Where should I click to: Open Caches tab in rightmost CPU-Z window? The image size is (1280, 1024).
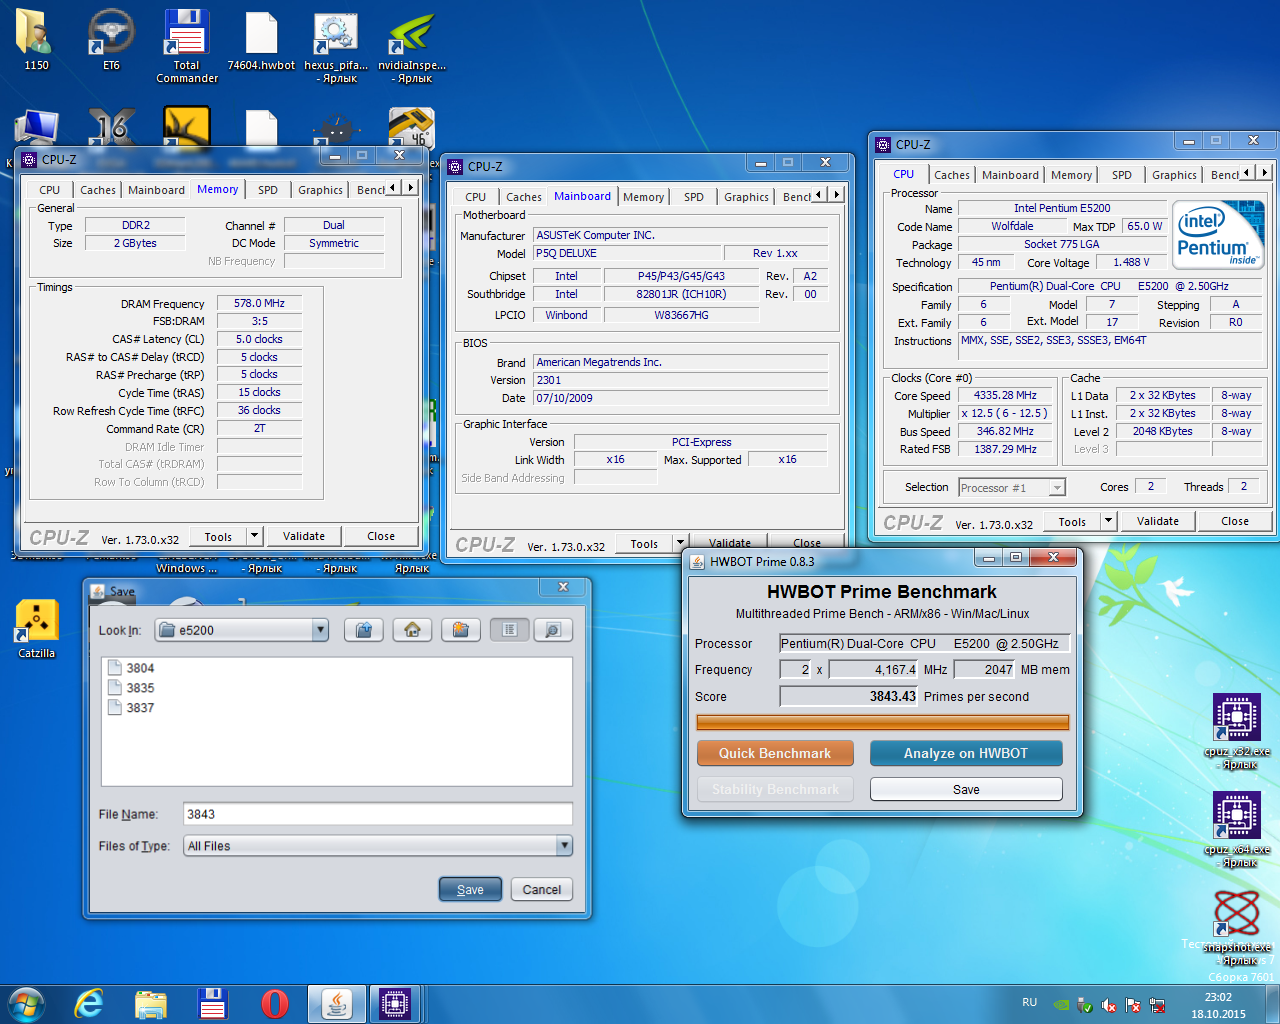pyautogui.click(x=951, y=175)
